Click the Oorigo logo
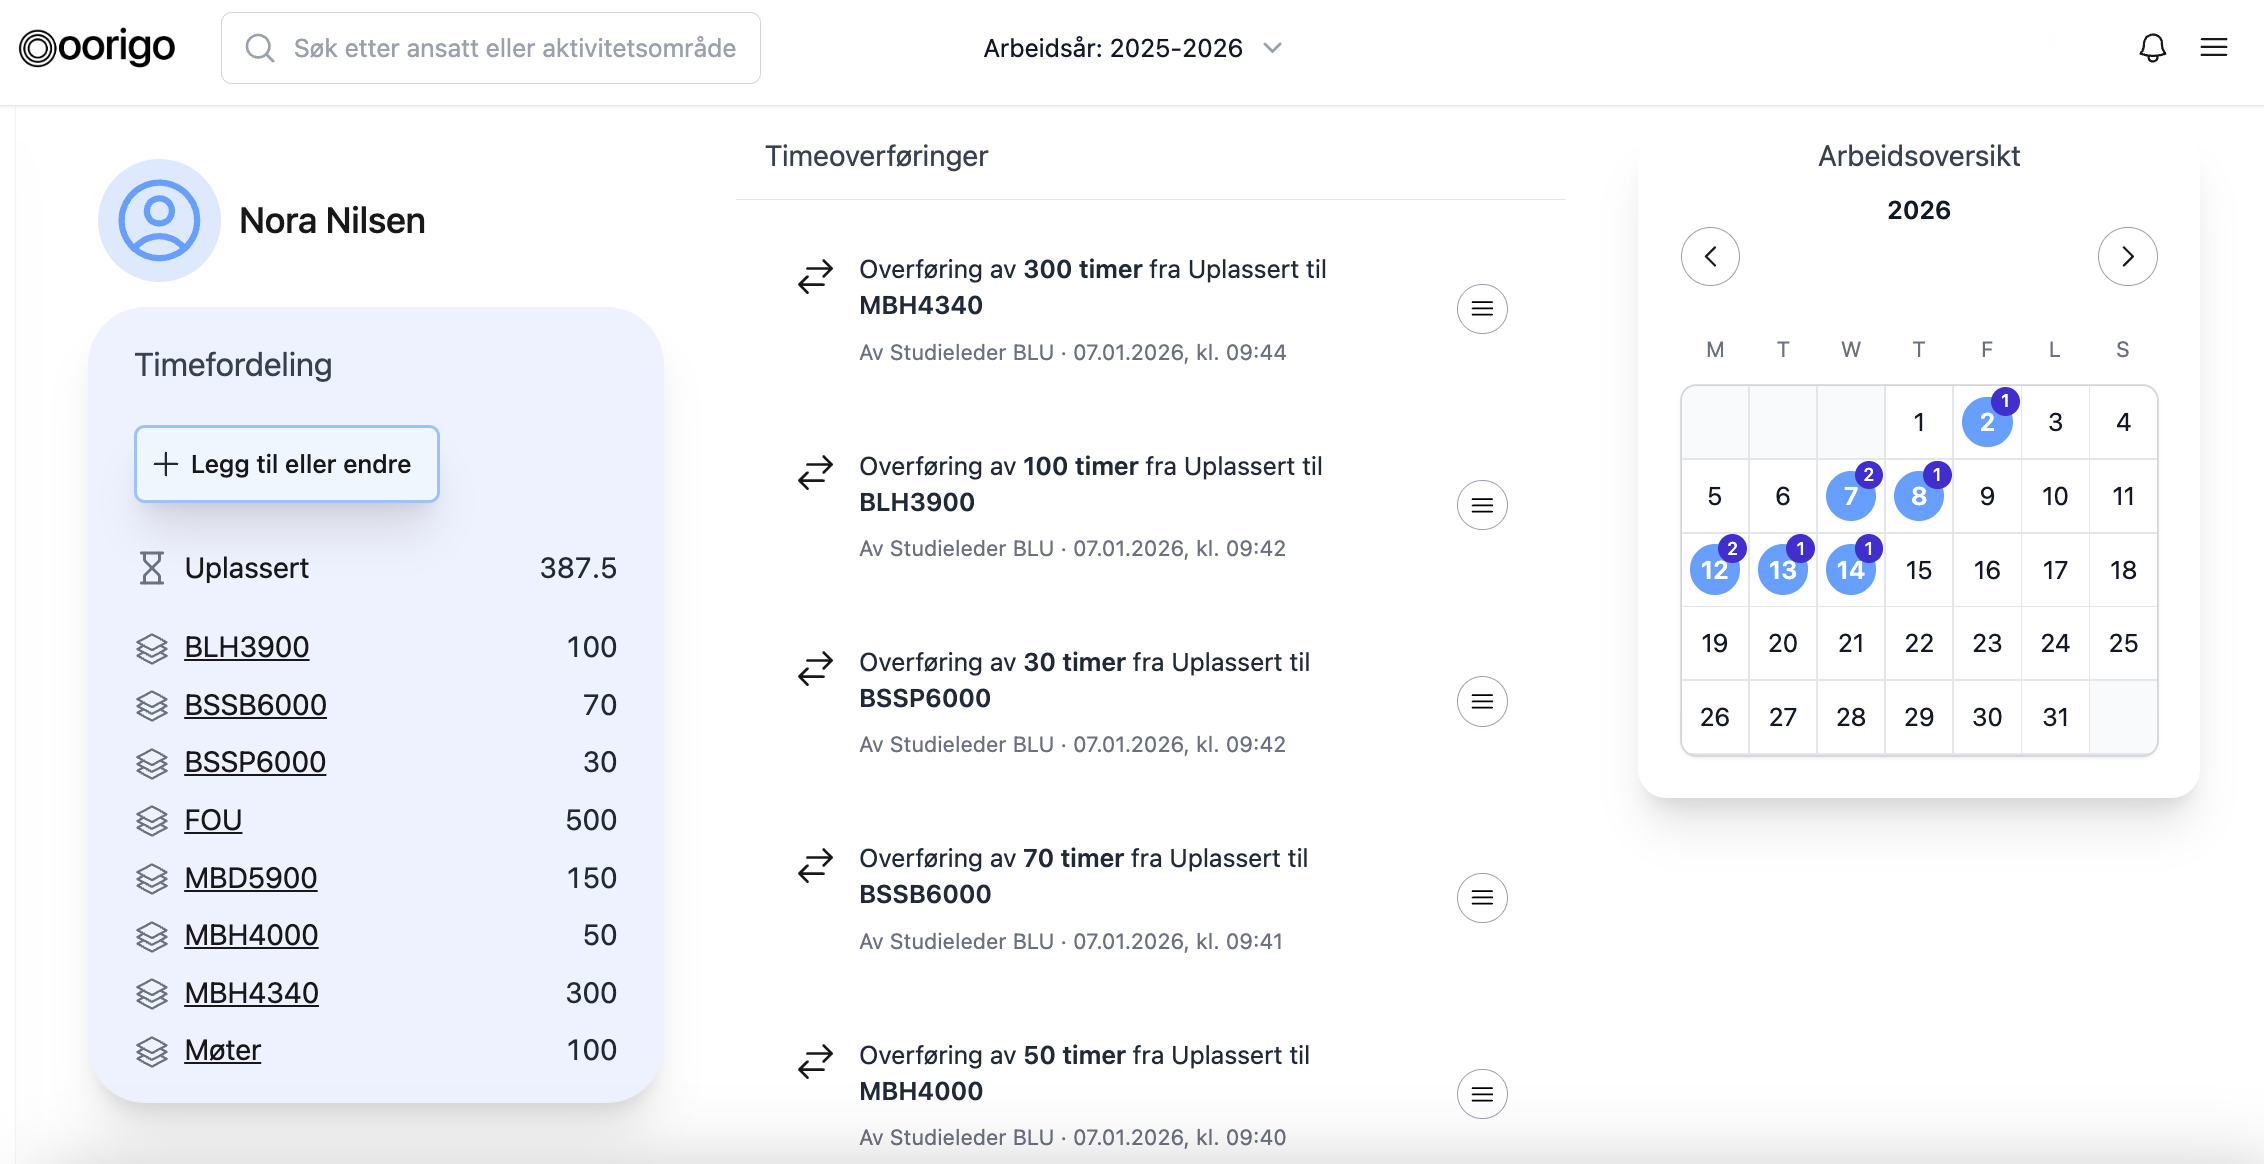The image size is (2264, 1164). (95, 46)
